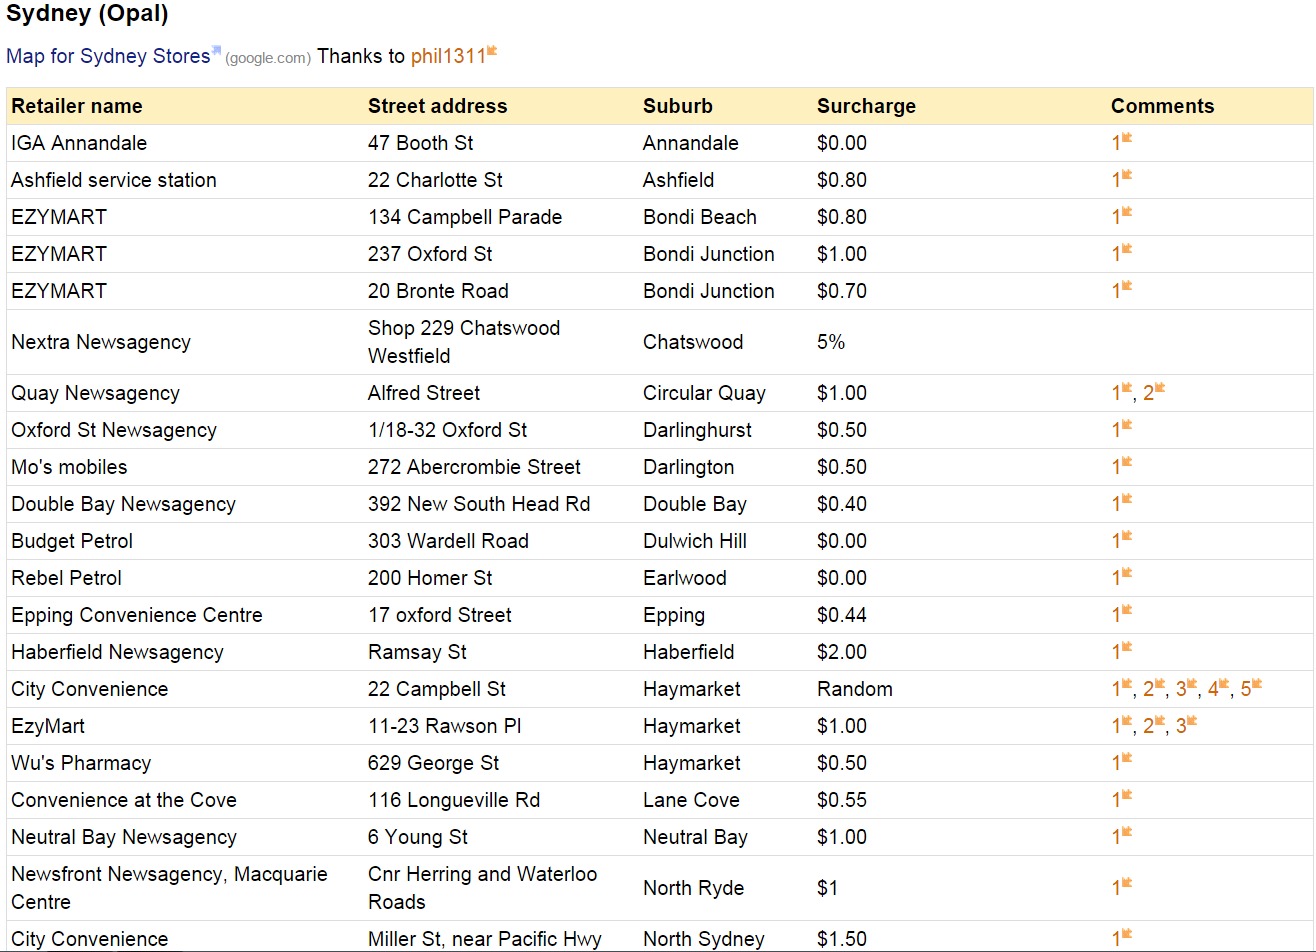Select the 272 Abercrombie Street address
1316x952 pixels.
(x=474, y=467)
